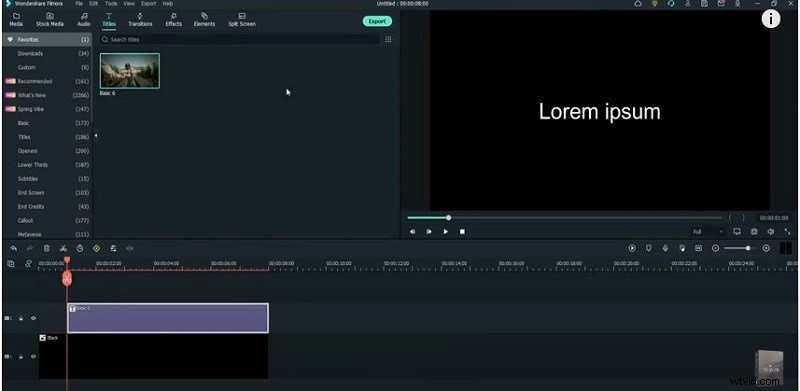The width and height of the screenshot is (800, 391).
Task: Open the Subtitles category
Action: click(47, 179)
